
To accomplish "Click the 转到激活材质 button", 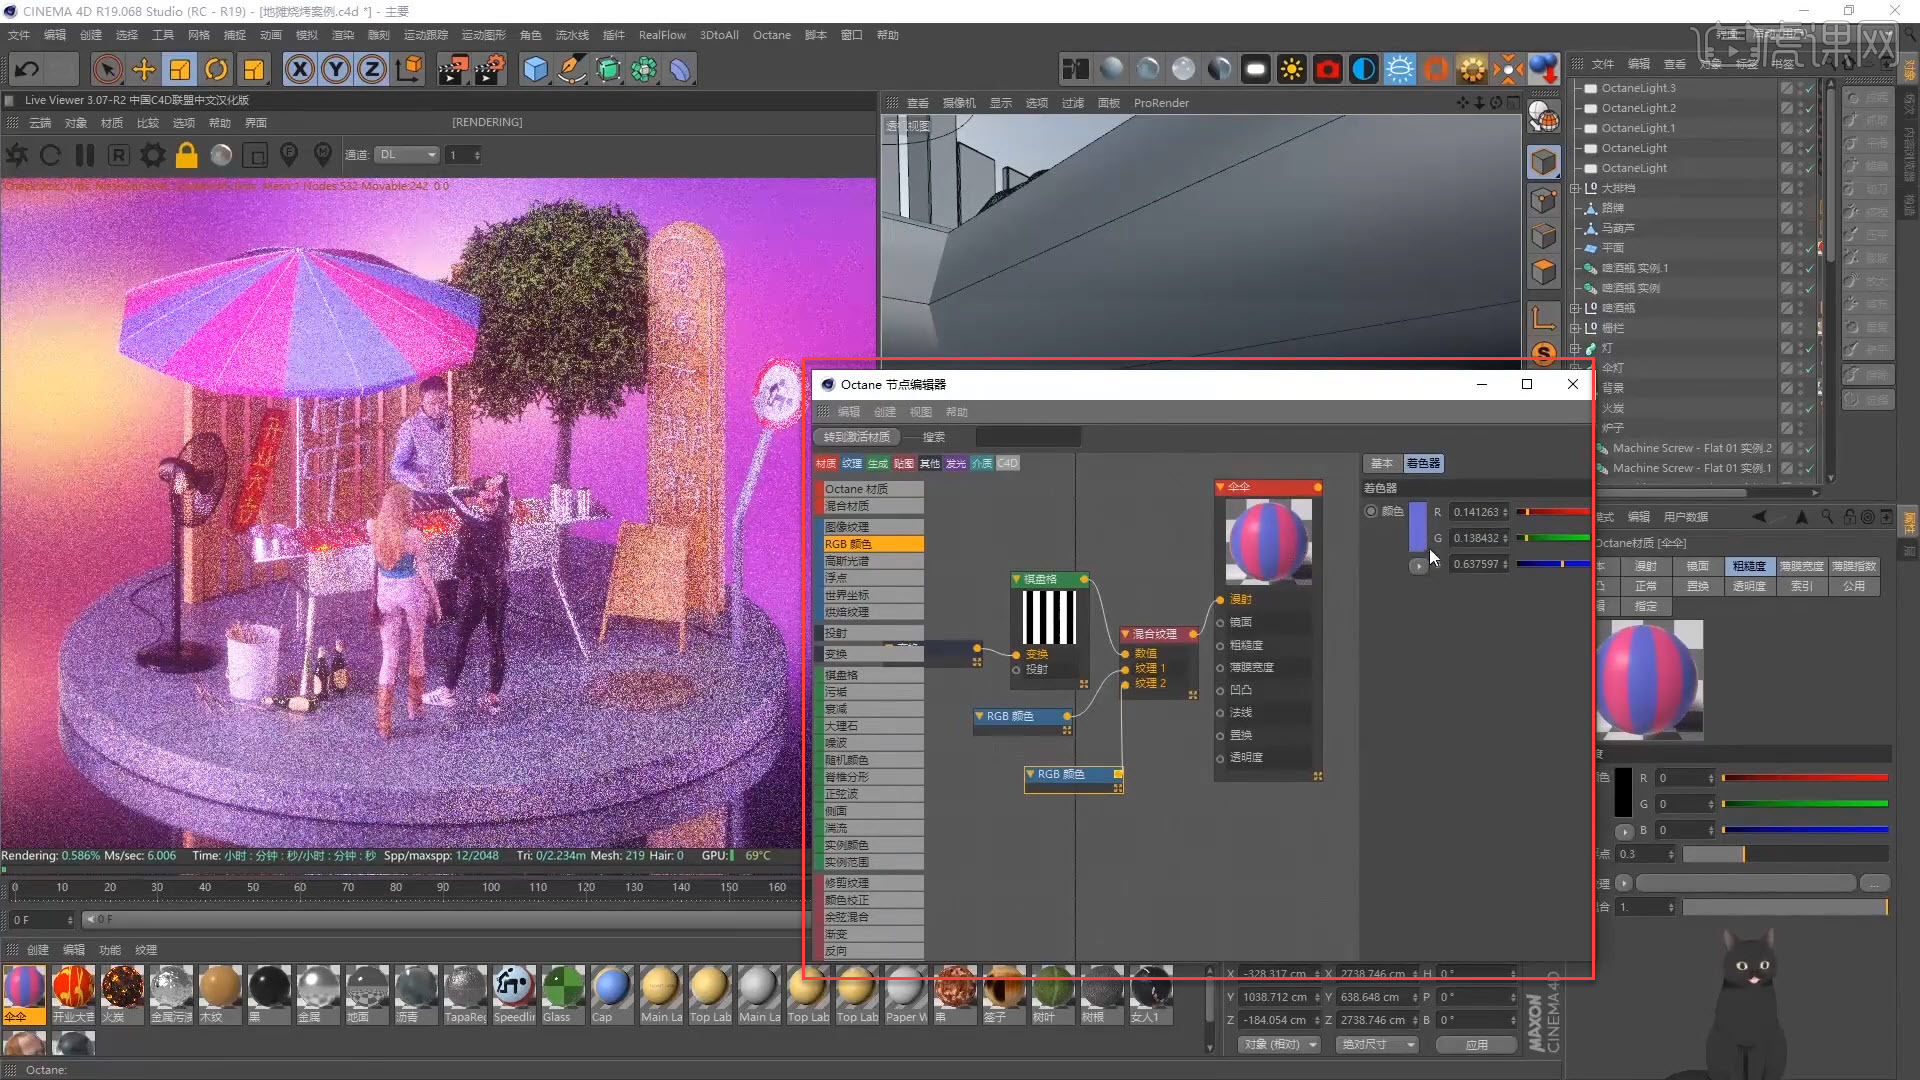I will point(856,437).
